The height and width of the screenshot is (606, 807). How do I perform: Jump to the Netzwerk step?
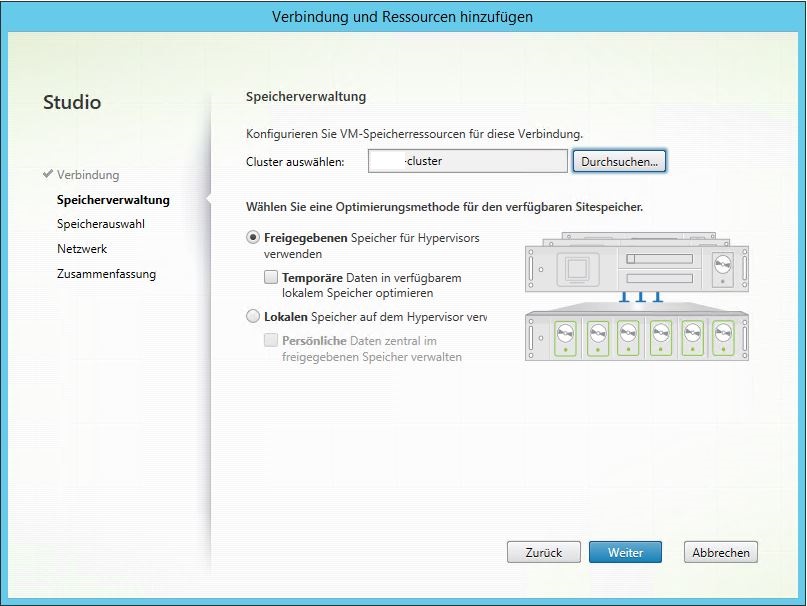coord(82,249)
